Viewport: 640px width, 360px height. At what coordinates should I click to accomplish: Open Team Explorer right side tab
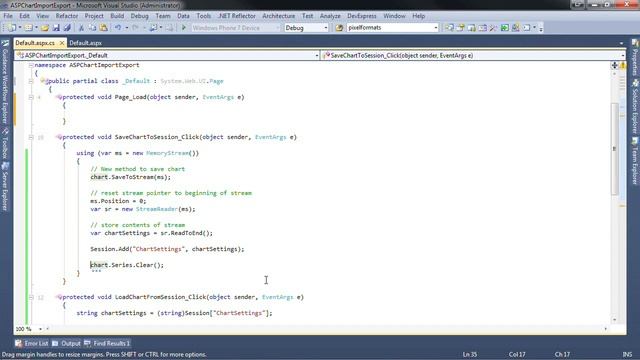[635, 161]
